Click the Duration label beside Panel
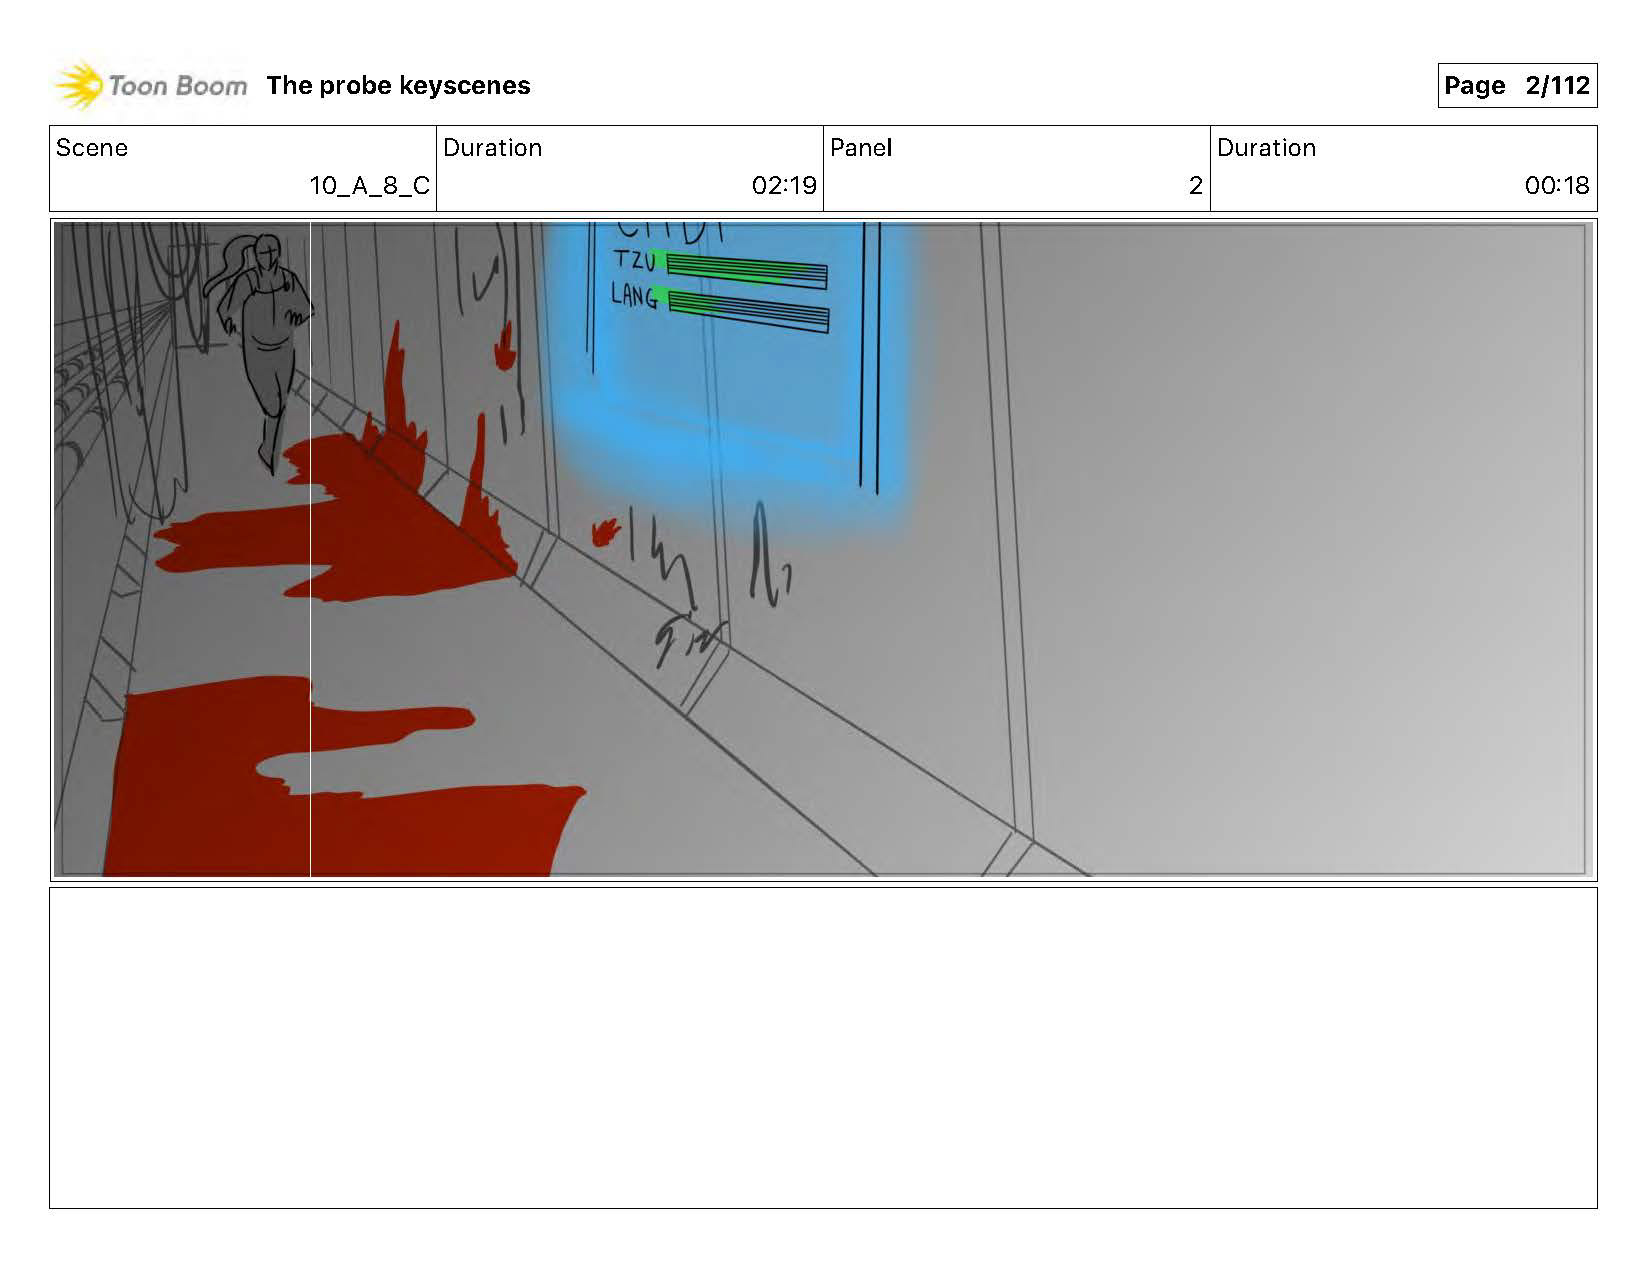The width and height of the screenshot is (1650, 1284). pyautogui.click(x=1266, y=148)
